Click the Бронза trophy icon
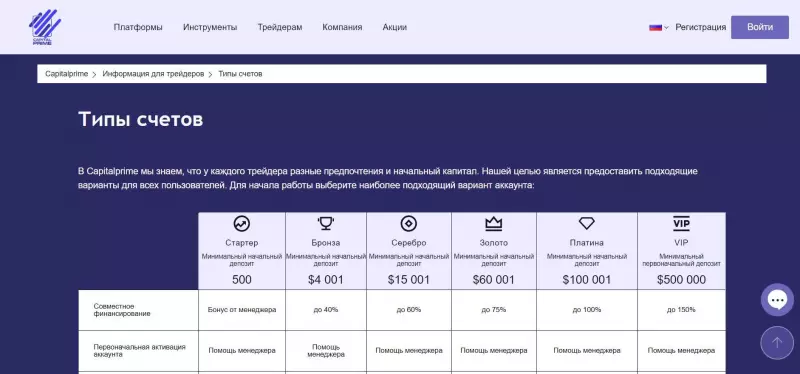This screenshot has width=800, height=374. point(326,223)
